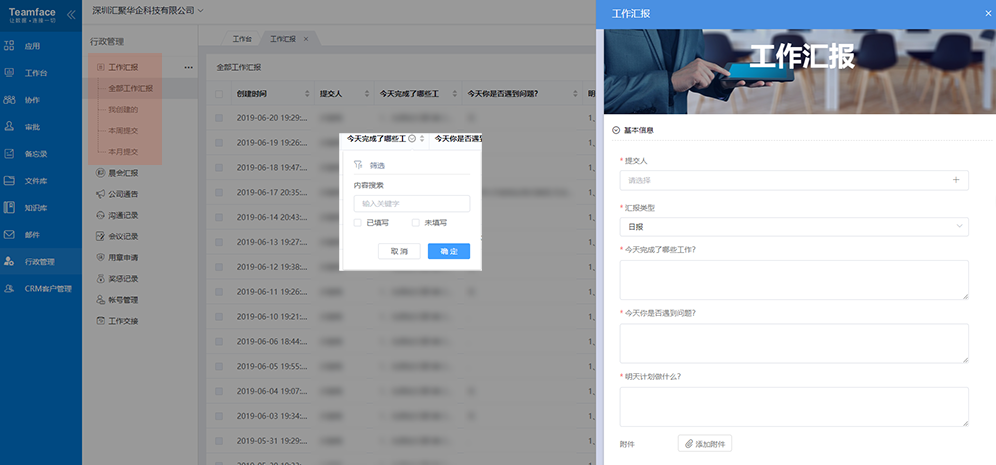Check row dated 2019-06-17 20:35
Screen dimensions: 996x465
coord(219,192)
